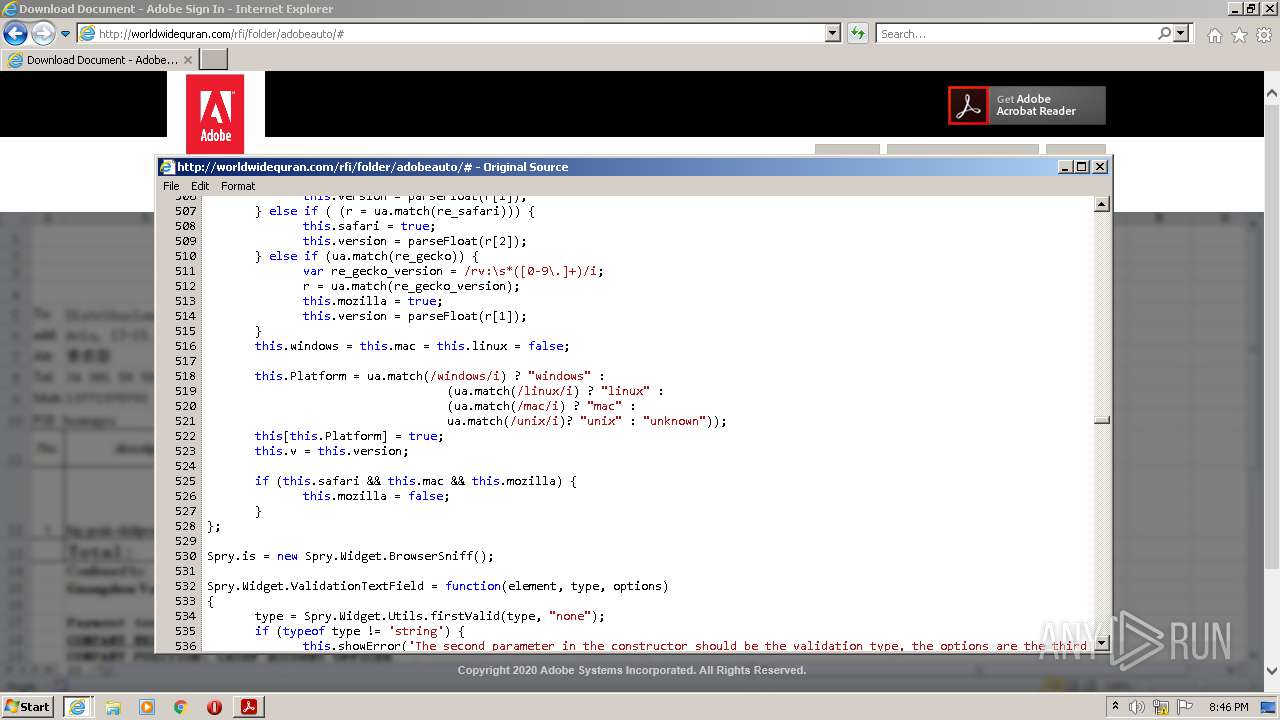This screenshot has width=1280, height=720.
Task: Click the copyright Adobe Systems footer text
Action: click(x=632, y=670)
